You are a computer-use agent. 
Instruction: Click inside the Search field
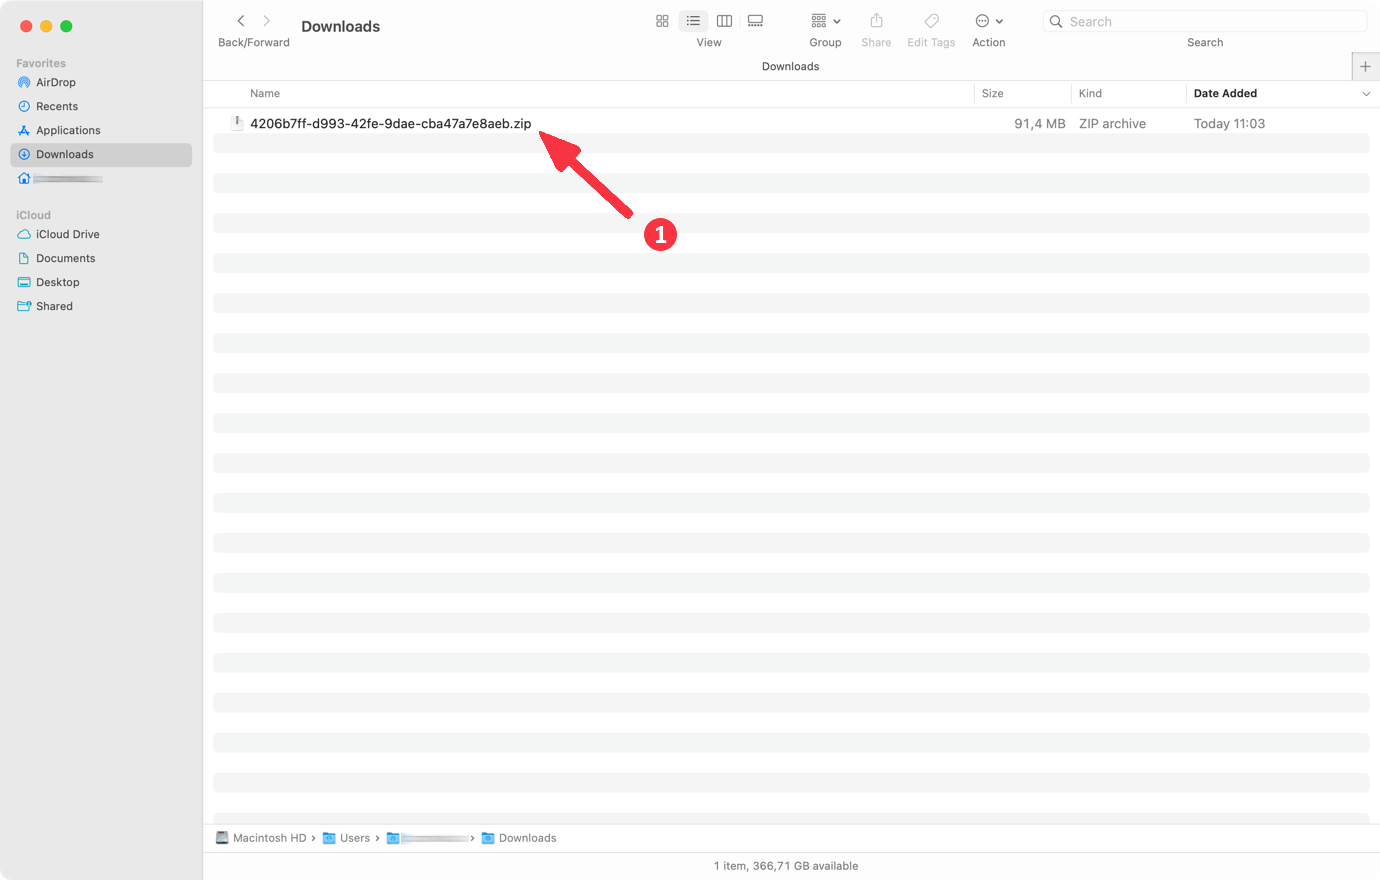coord(1200,21)
